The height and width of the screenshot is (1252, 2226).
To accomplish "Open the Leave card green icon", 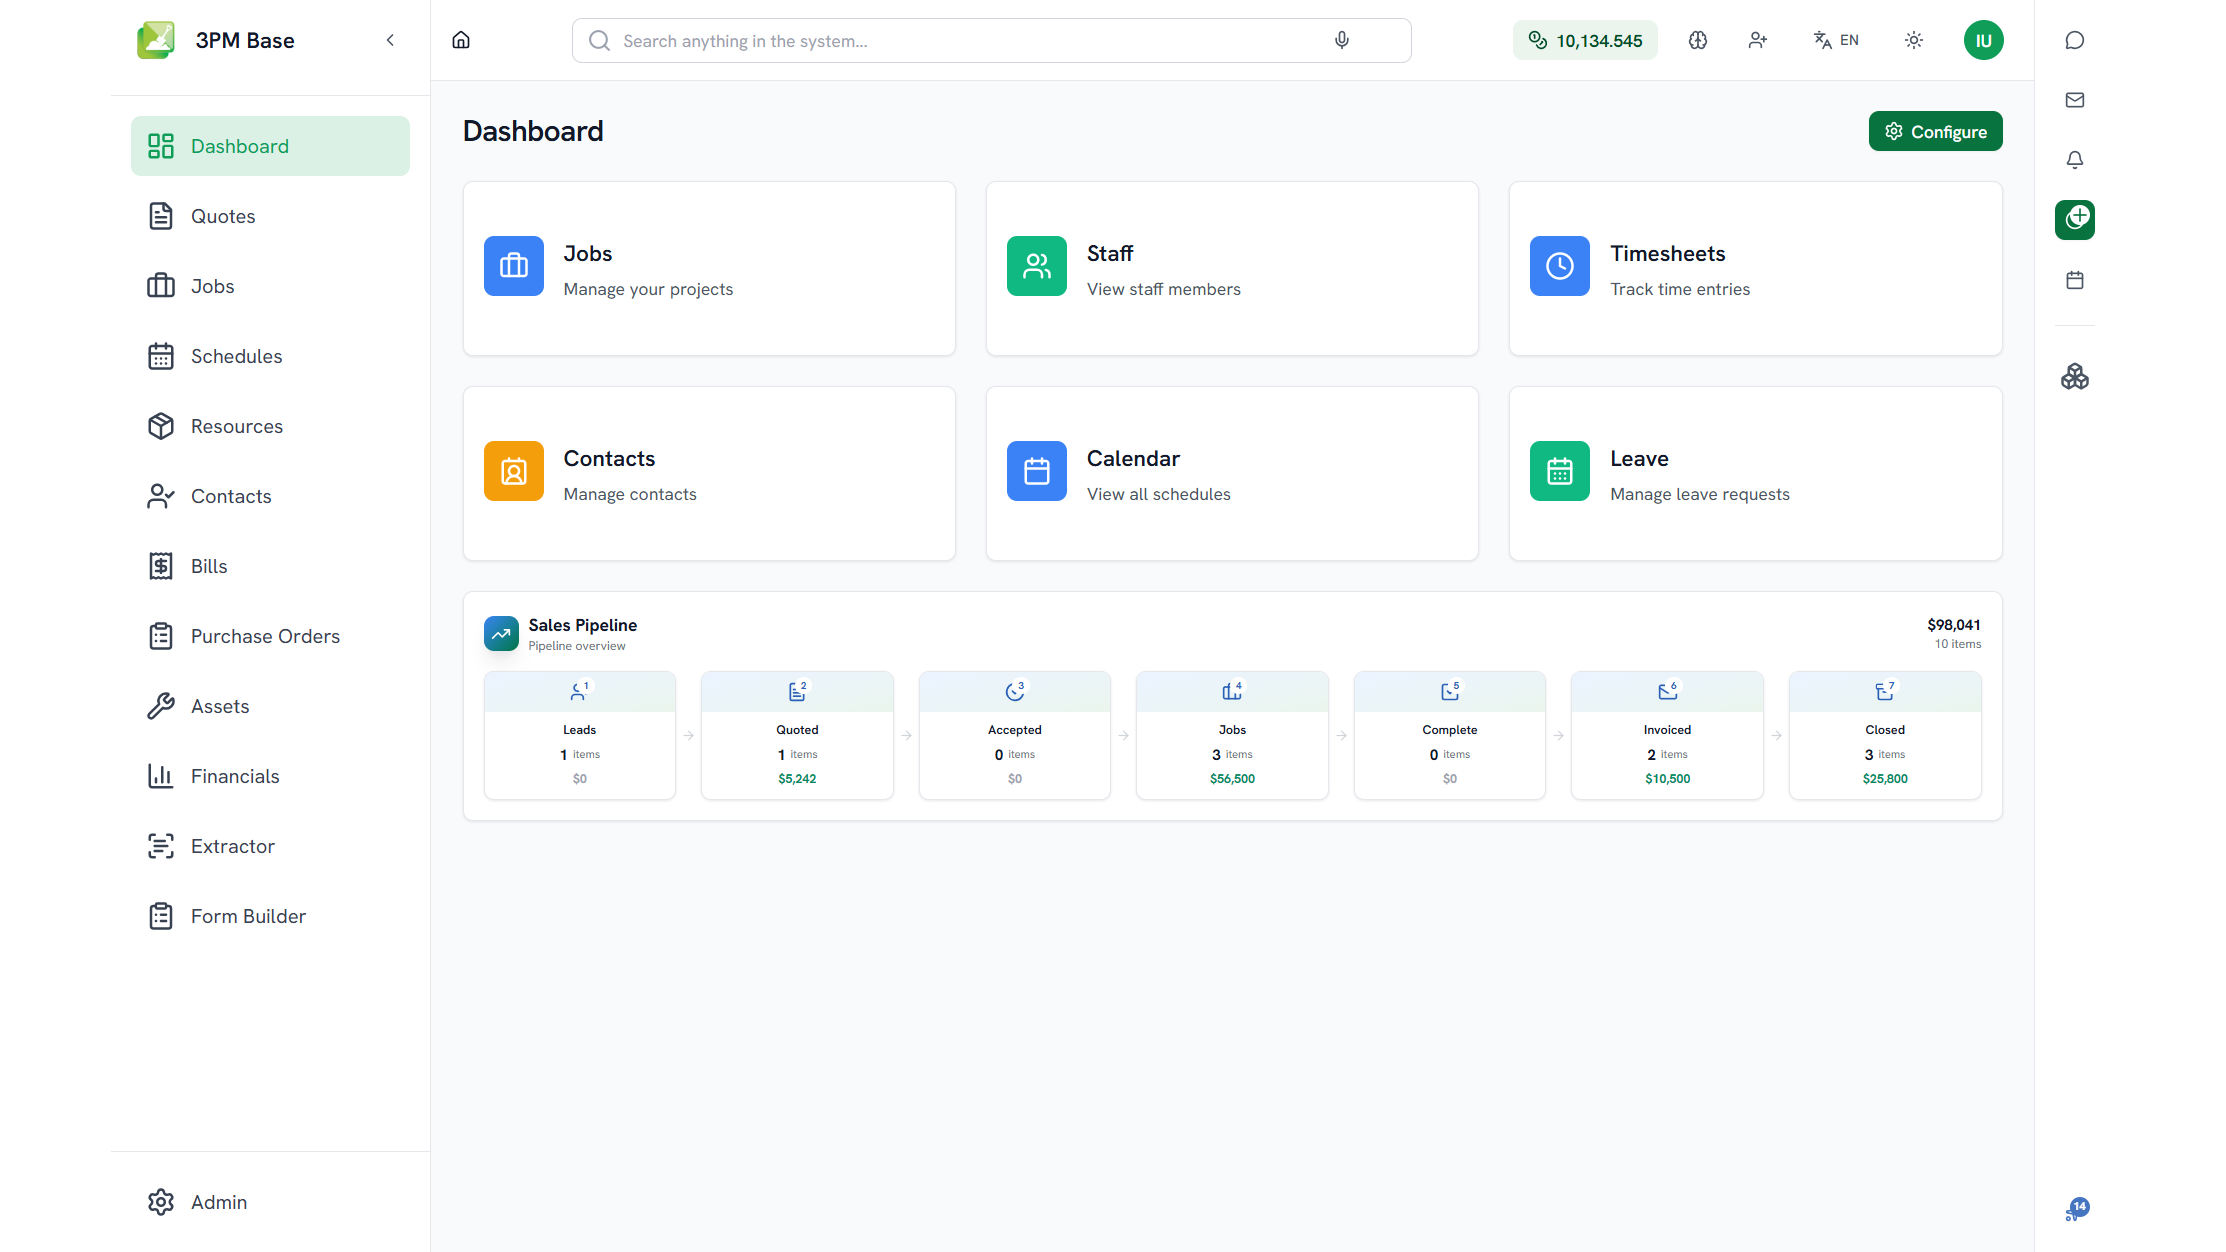I will 1560,471.
